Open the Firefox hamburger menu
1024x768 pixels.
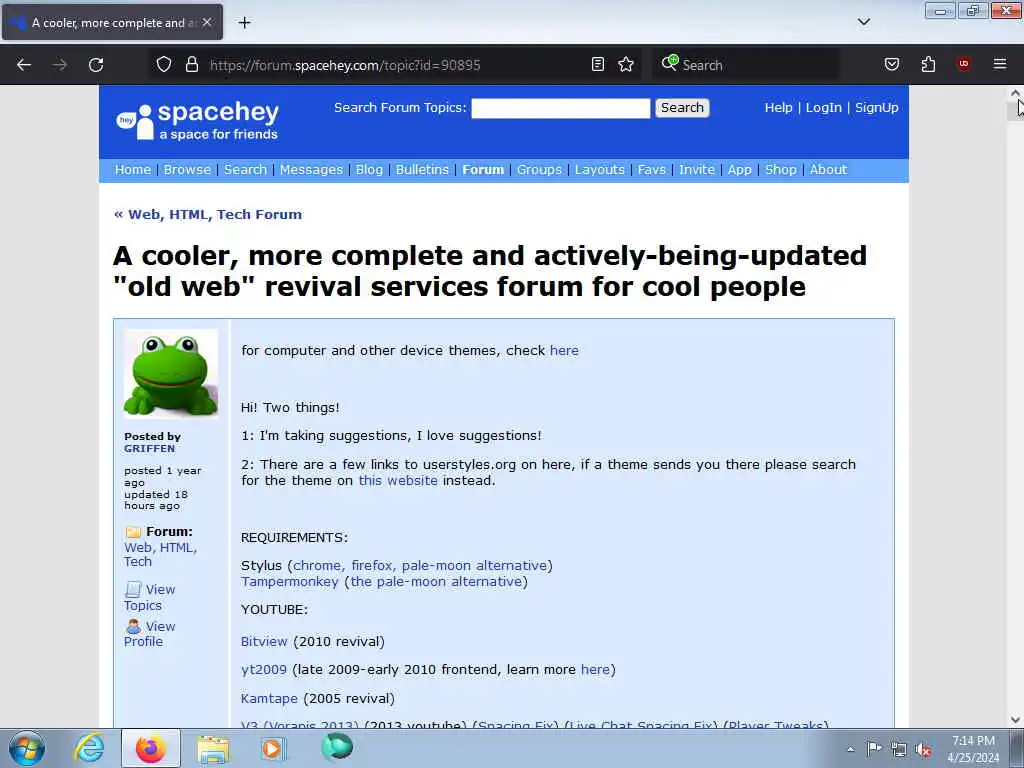(999, 64)
